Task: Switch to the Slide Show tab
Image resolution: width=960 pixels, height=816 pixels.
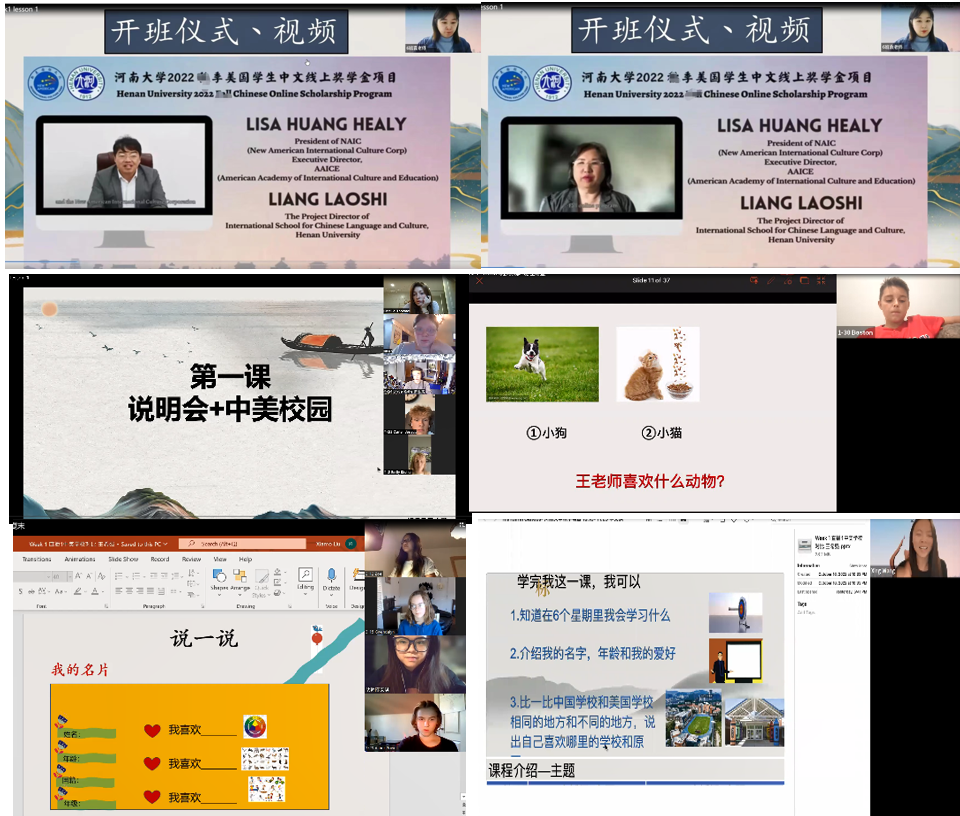Action: [123, 559]
